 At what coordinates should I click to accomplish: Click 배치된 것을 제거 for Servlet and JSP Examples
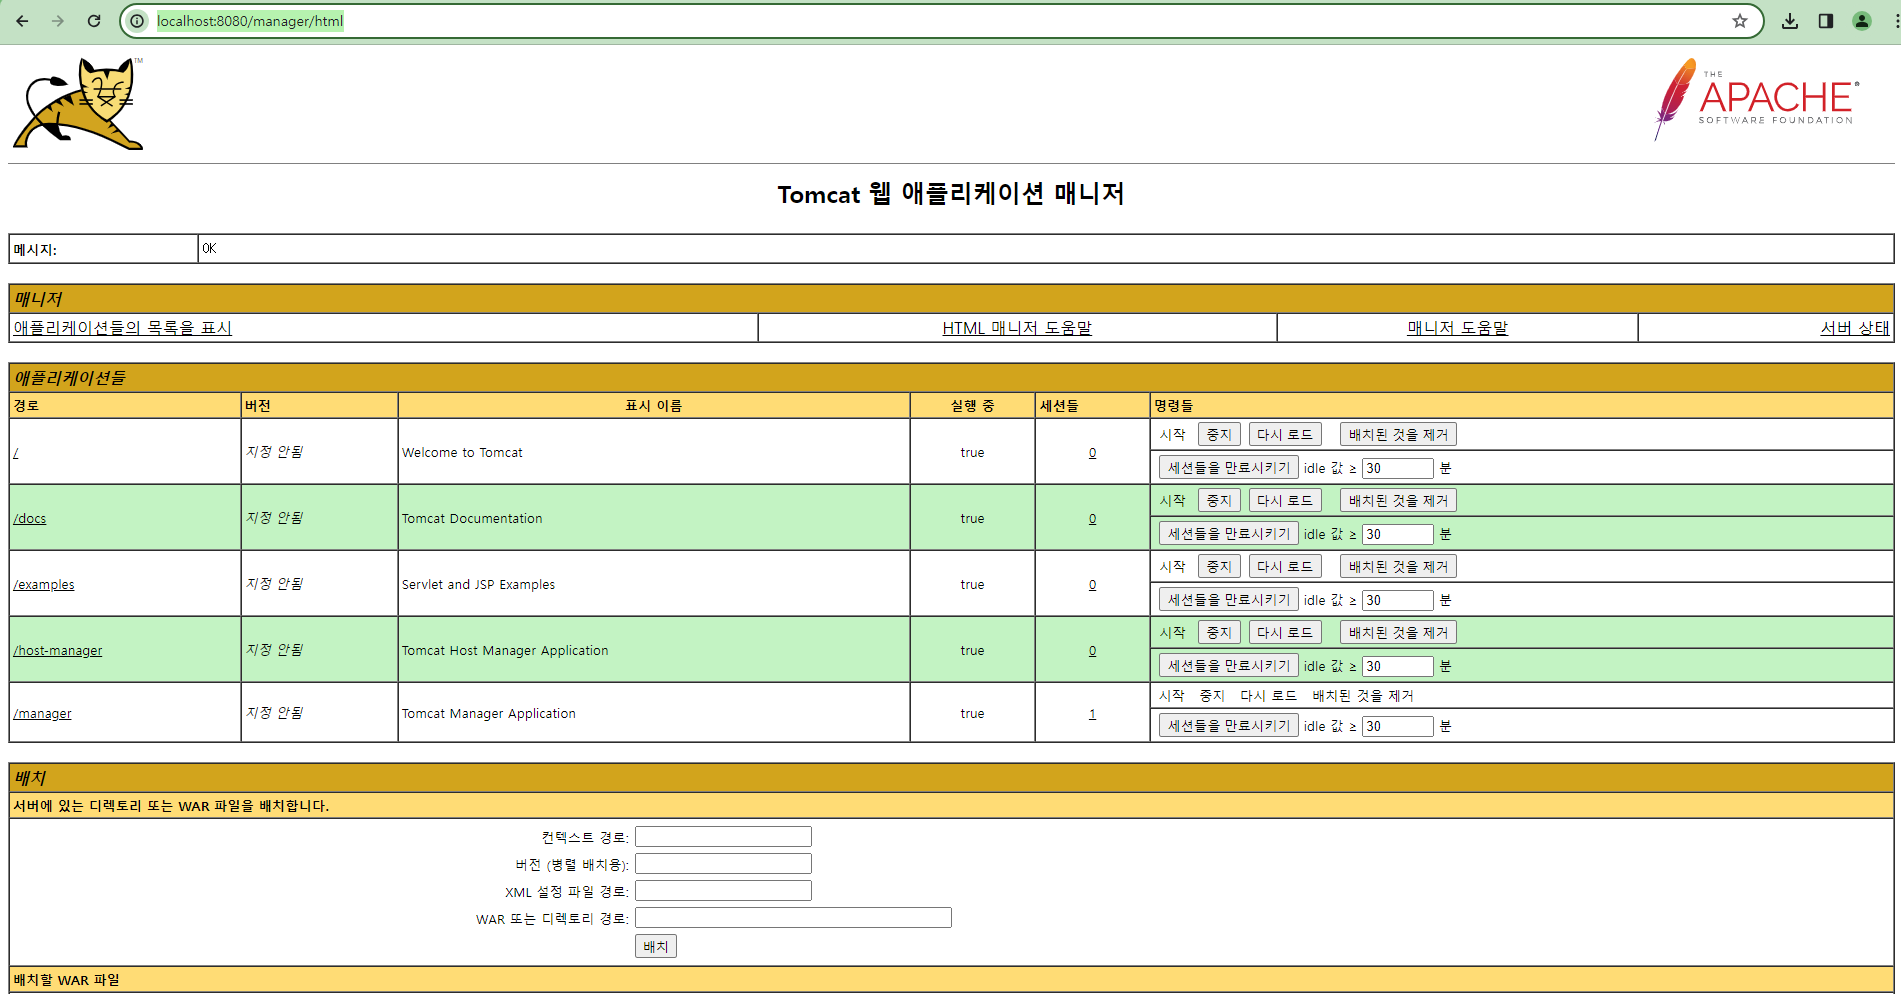(1398, 567)
